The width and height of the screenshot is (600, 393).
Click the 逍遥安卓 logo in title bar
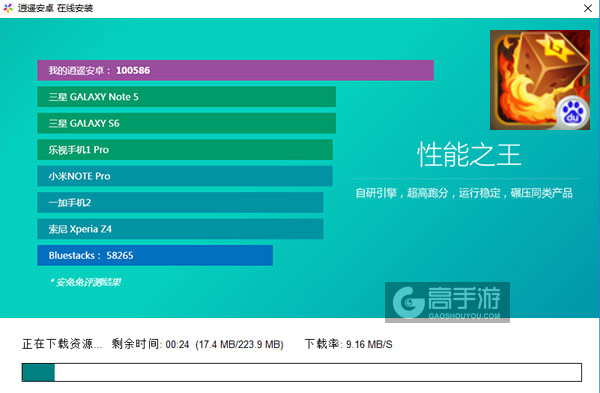tap(8, 8)
